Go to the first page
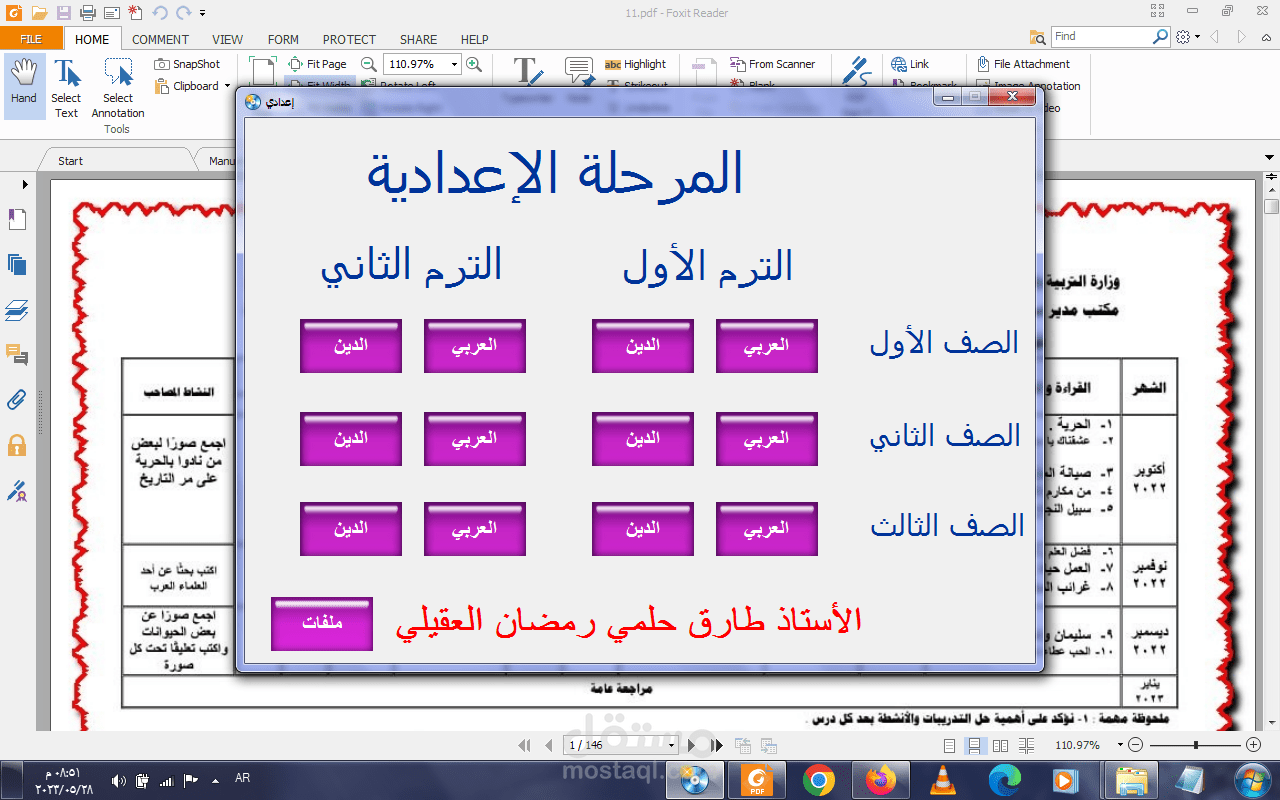The height and width of the screenshot is (800, 1280). pos(525,745)
